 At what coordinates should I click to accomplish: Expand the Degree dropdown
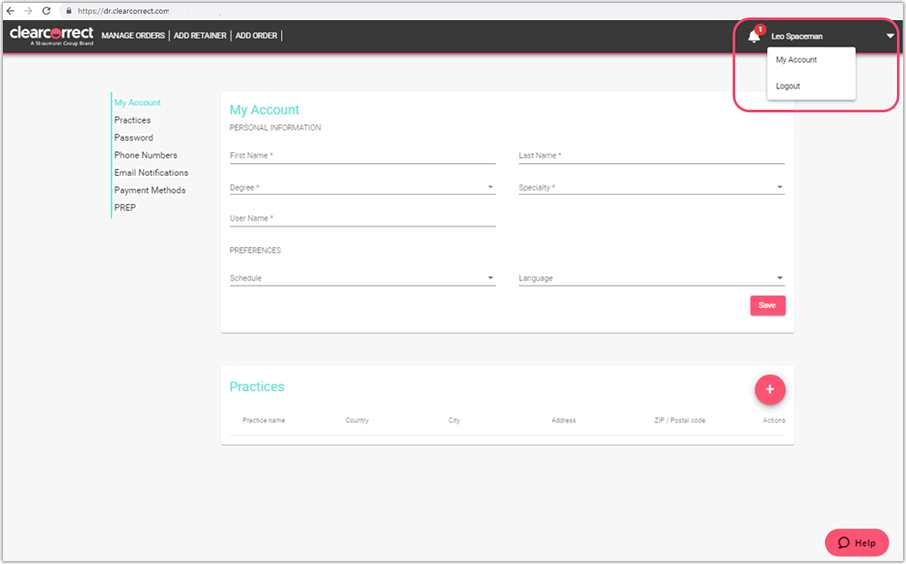[490, 187]
